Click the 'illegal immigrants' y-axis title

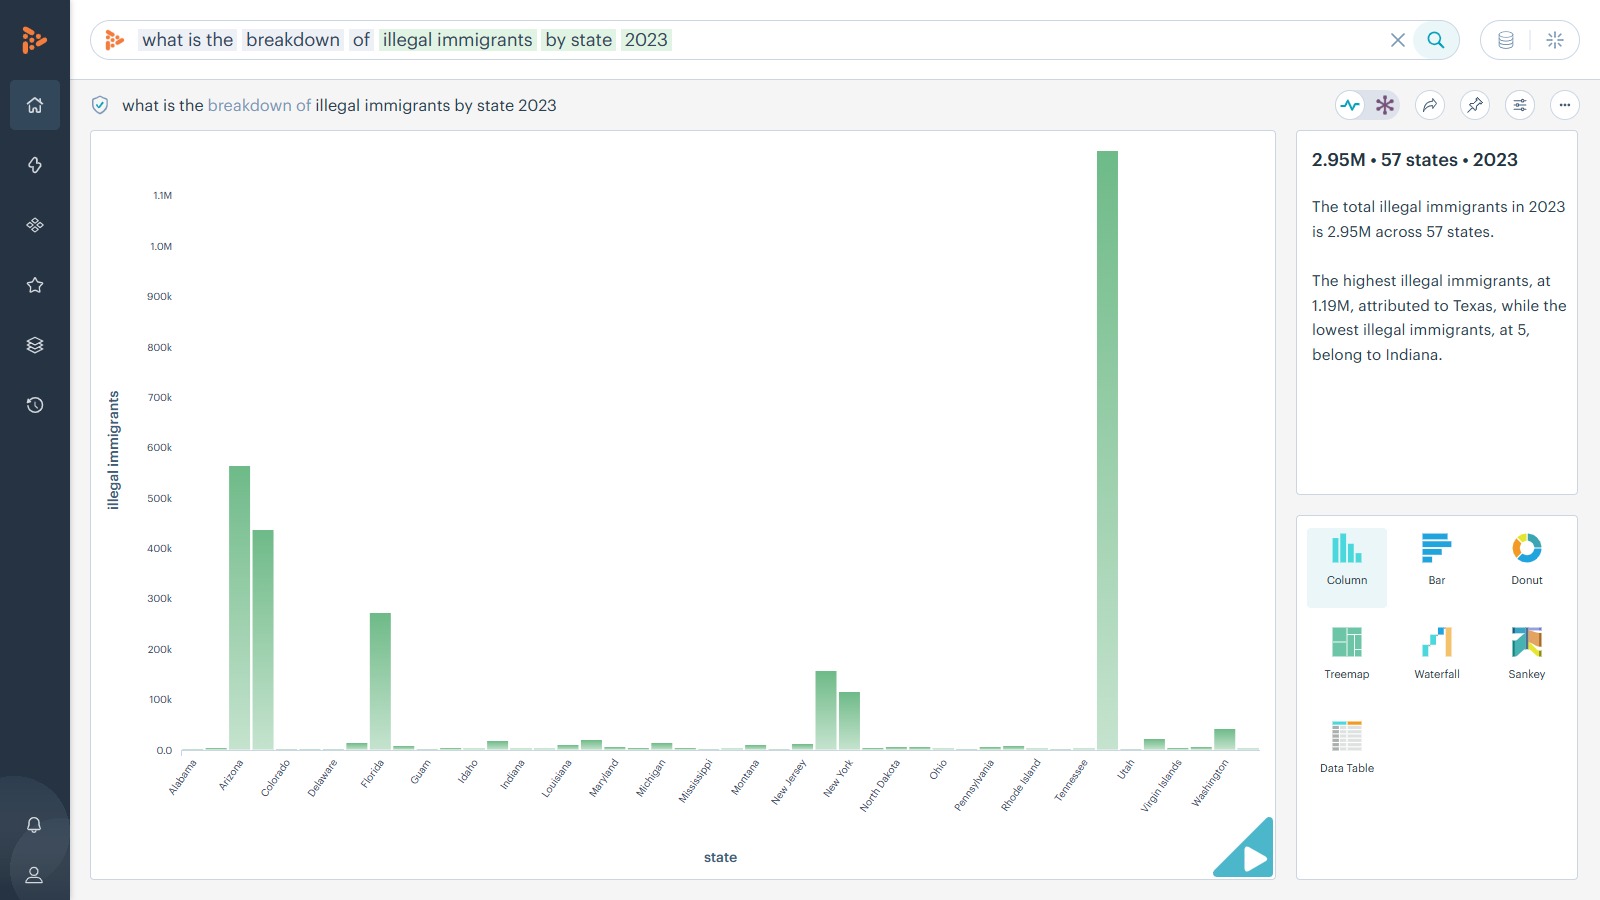(x=113, y=450)
